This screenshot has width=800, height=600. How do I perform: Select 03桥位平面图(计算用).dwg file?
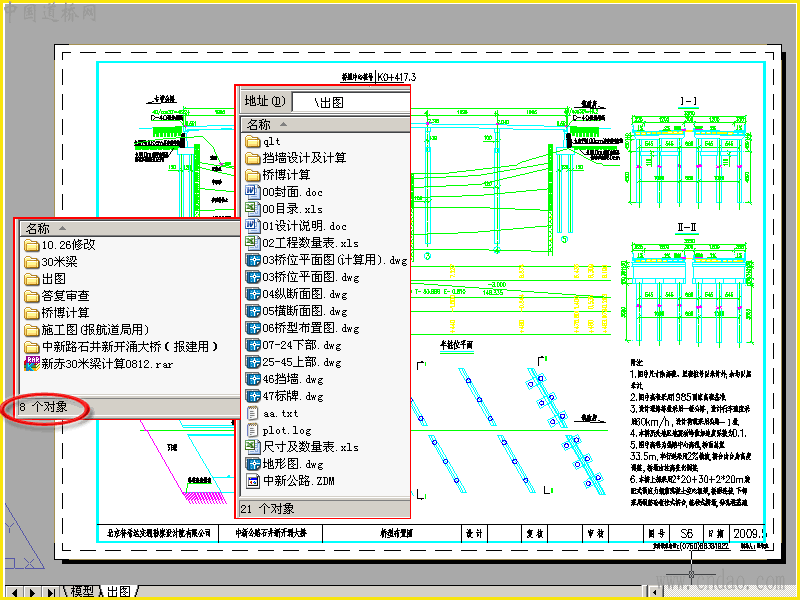point(327,260)
